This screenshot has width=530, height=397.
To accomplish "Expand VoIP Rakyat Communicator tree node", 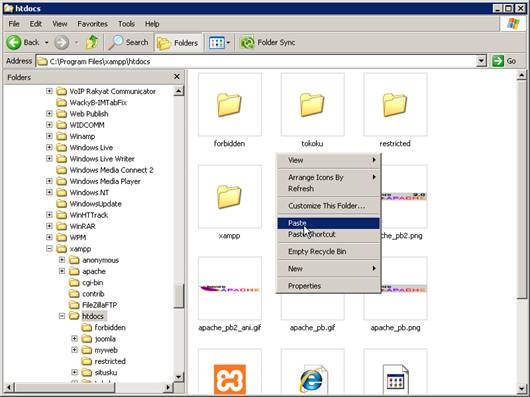I will (x=49, y=91).
